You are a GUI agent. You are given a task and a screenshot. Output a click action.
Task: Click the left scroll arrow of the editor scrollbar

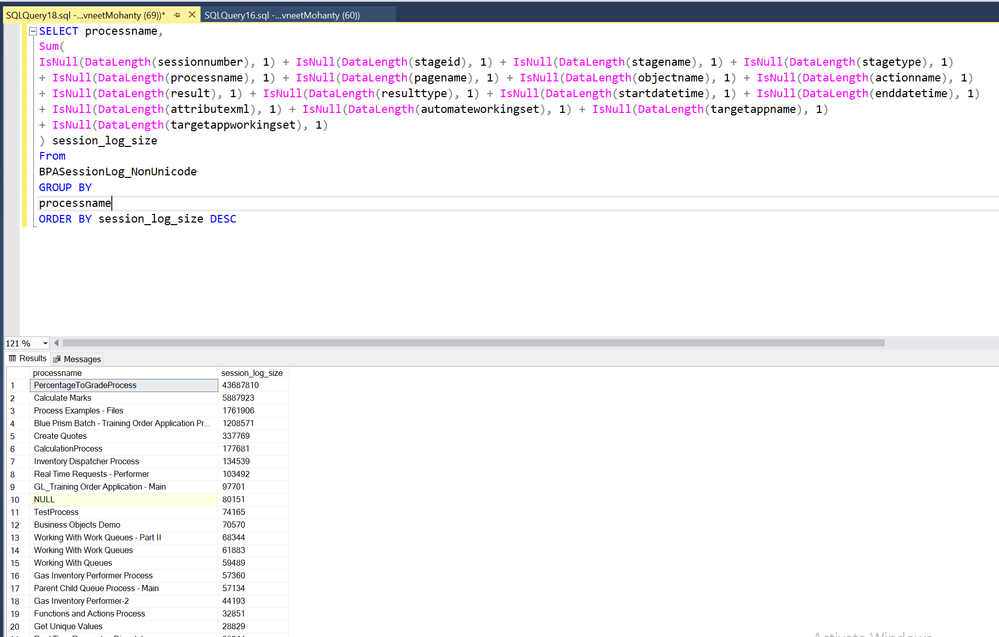coord(56,343)
